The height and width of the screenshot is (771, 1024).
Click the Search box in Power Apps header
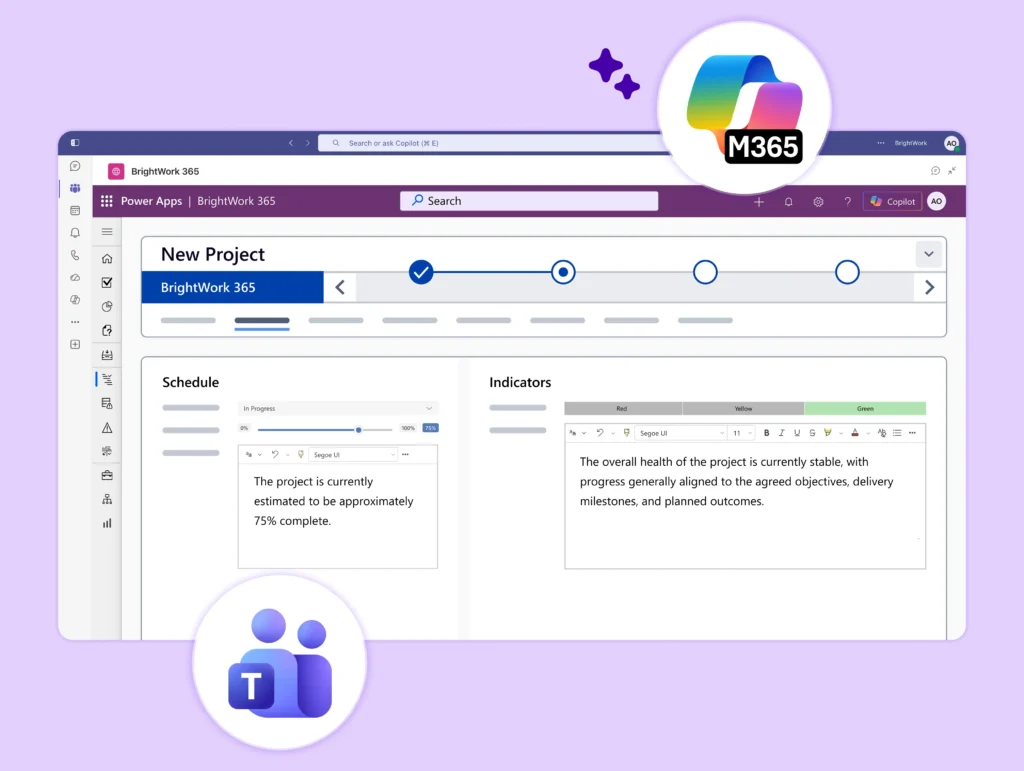tap(529, 201)
